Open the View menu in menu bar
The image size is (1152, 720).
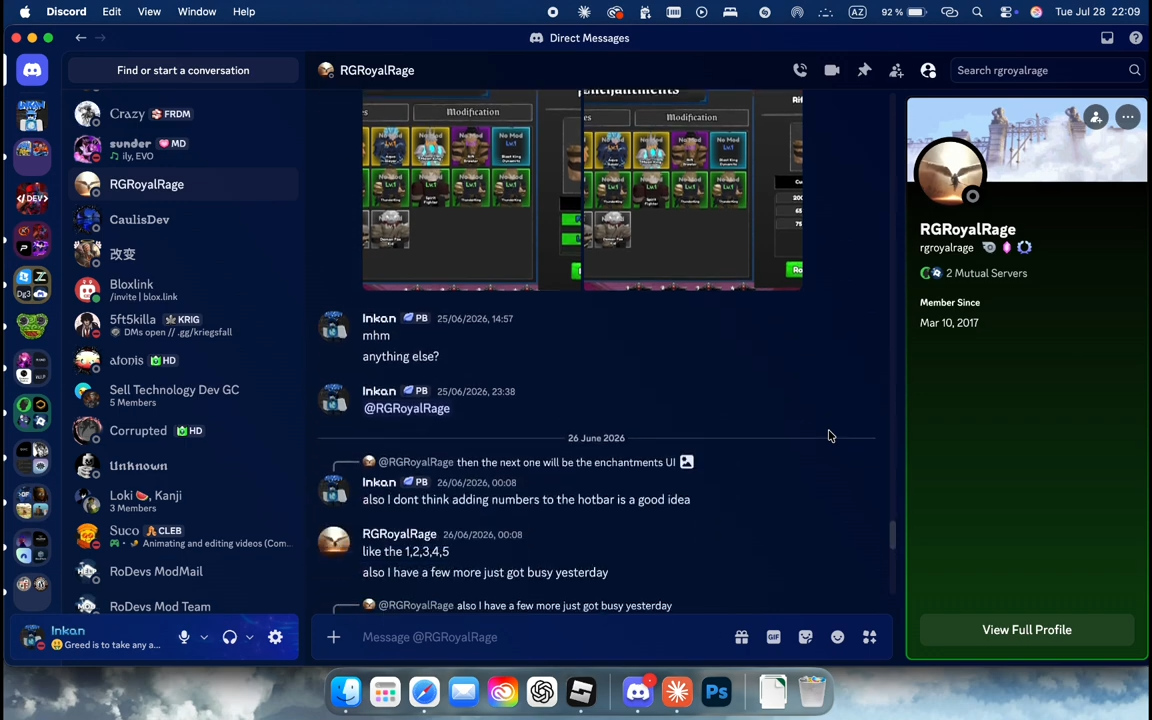(149, 12)
